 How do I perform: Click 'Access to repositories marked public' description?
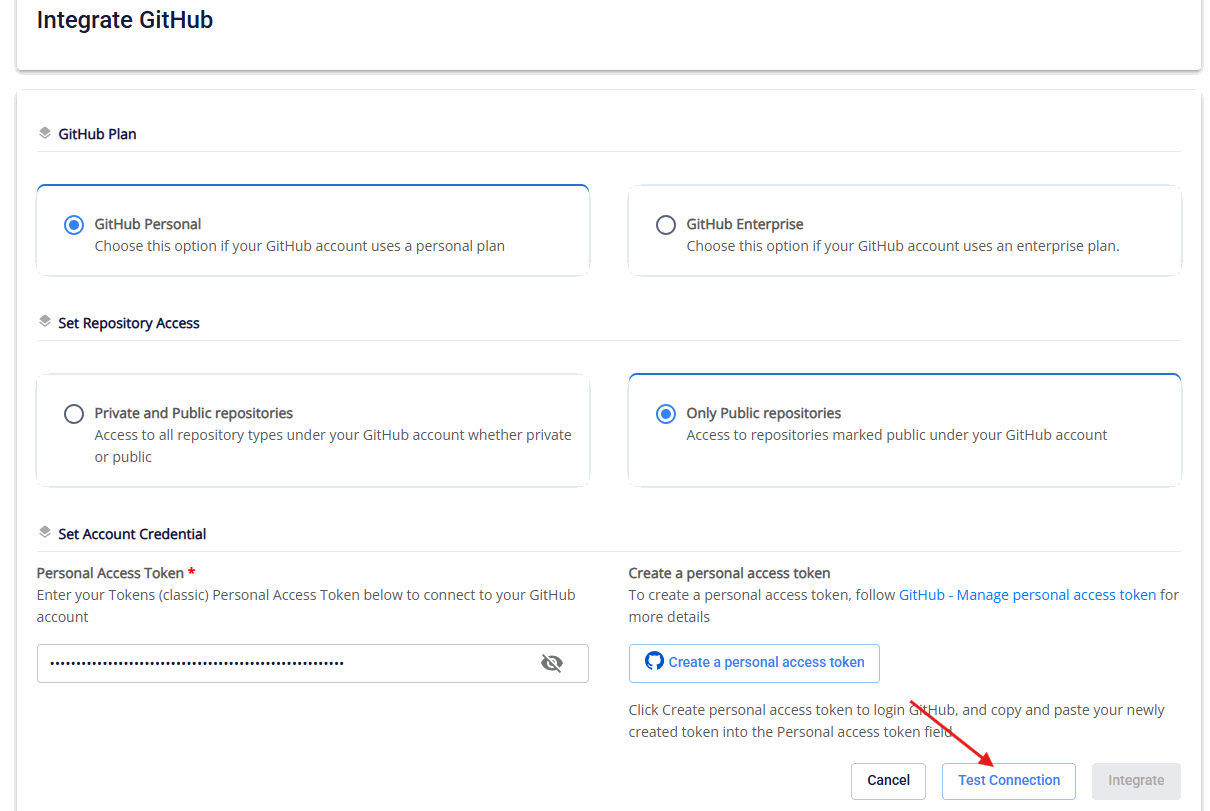tap(897, 435)
